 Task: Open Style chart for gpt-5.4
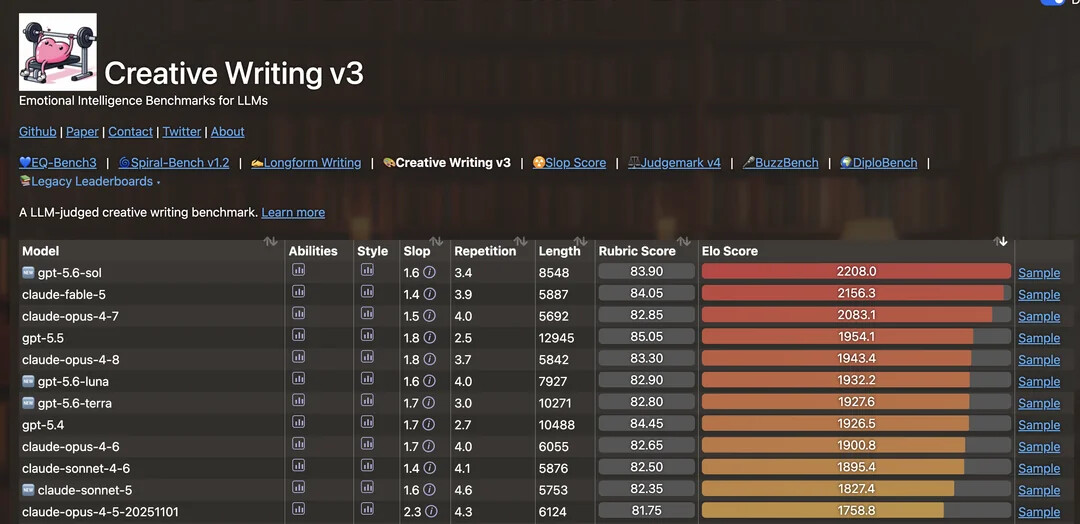pyautogui.click(x=367, y=422)
